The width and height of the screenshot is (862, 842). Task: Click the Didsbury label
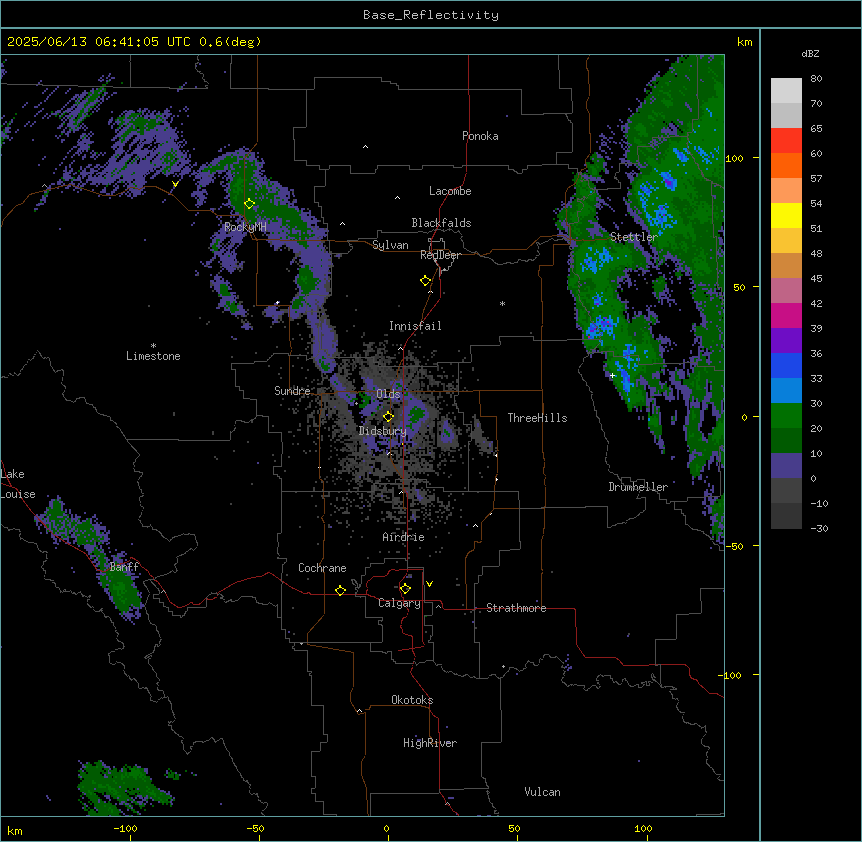[x=383, y=431]
